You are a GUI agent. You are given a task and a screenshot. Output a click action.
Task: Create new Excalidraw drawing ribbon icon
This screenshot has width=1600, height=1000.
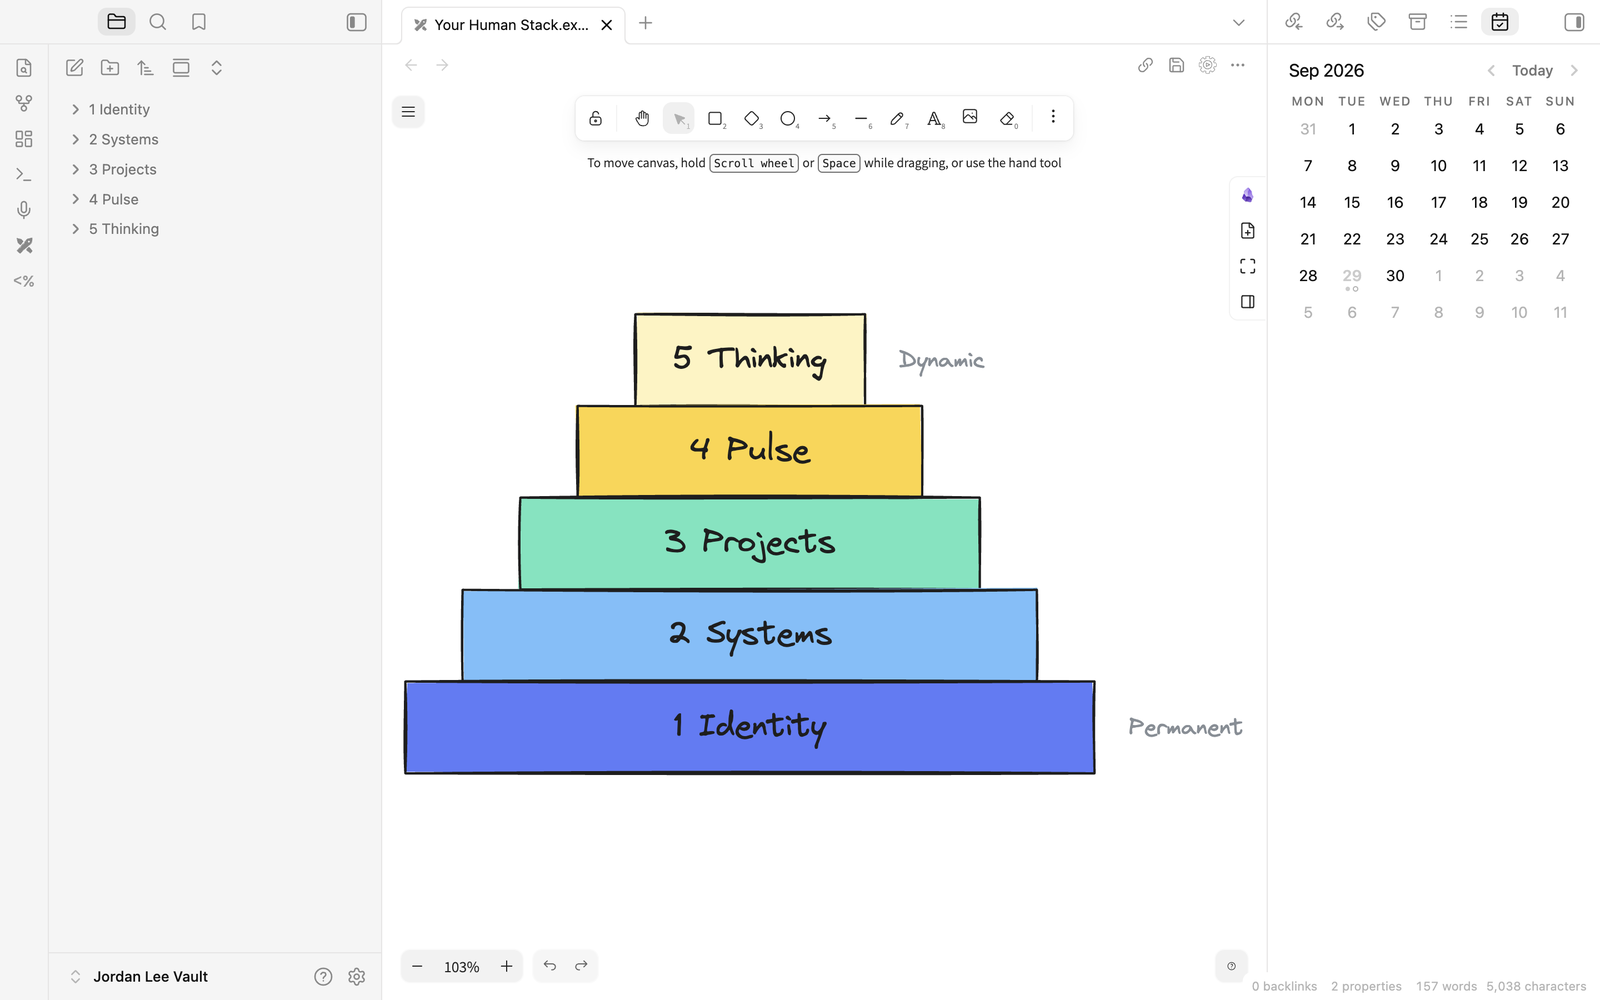[24, 245]
